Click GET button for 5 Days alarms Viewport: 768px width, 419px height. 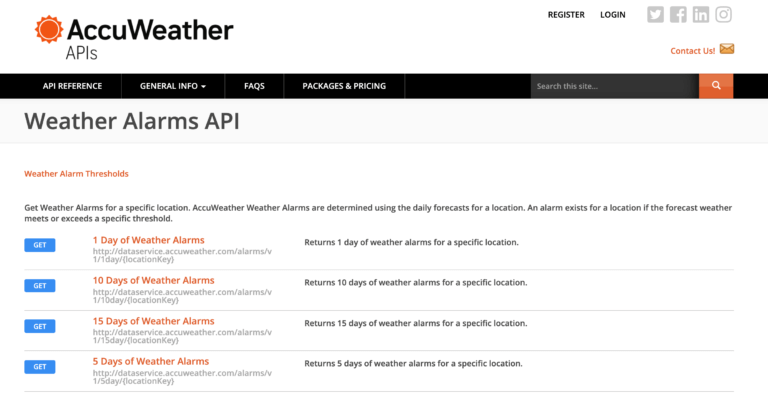point(40,367)
